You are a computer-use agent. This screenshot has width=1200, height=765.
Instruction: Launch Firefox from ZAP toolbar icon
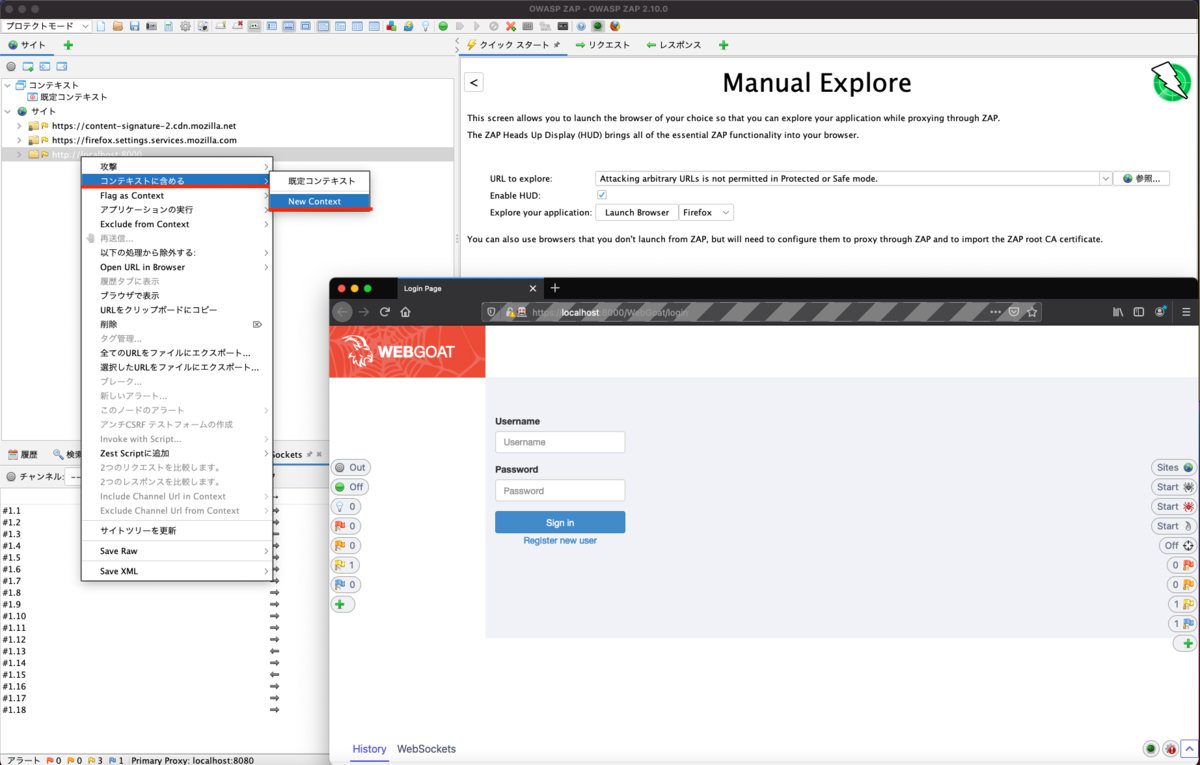point(614,25)
